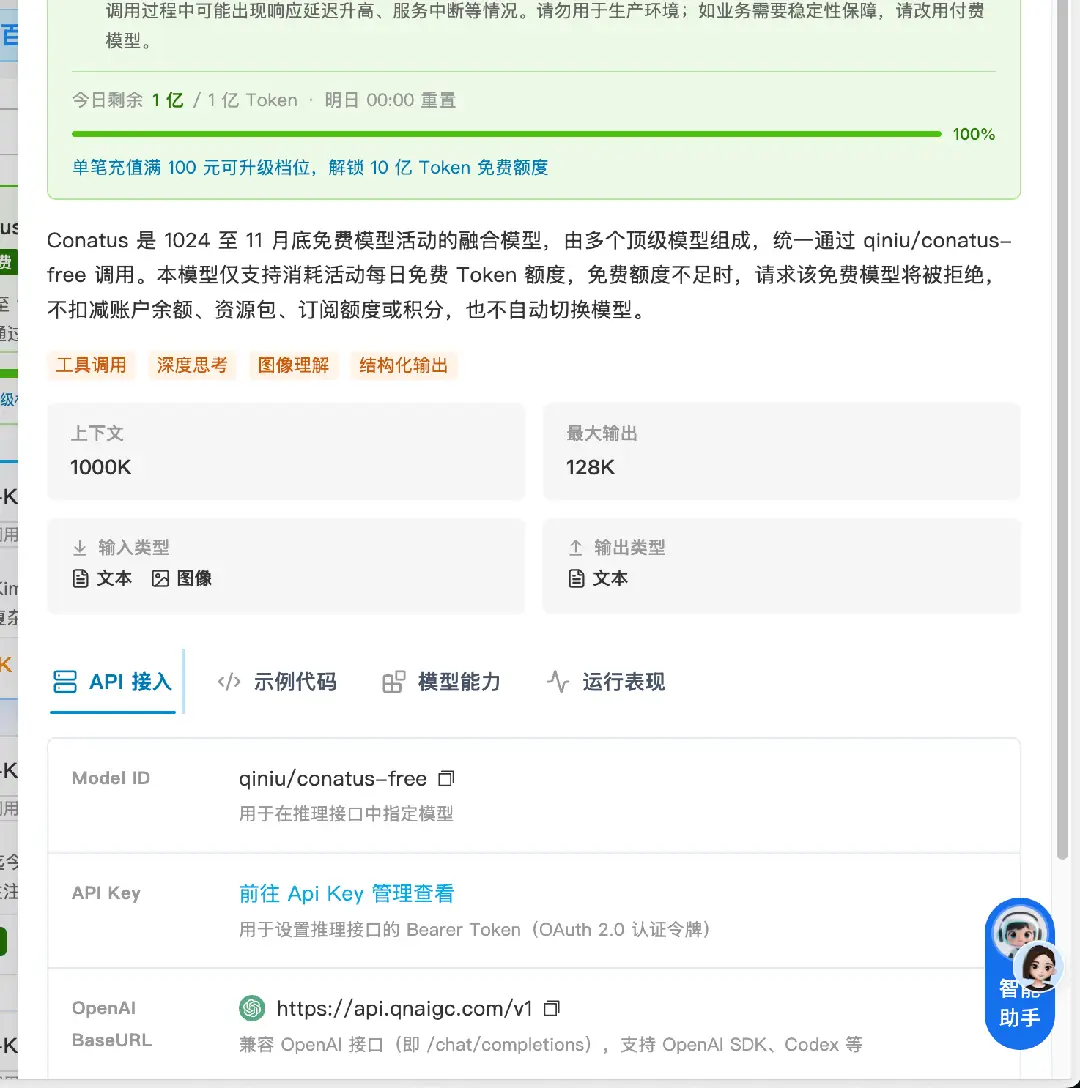
Task: Click the Bearer Token description text
Action: pos(475,929)
